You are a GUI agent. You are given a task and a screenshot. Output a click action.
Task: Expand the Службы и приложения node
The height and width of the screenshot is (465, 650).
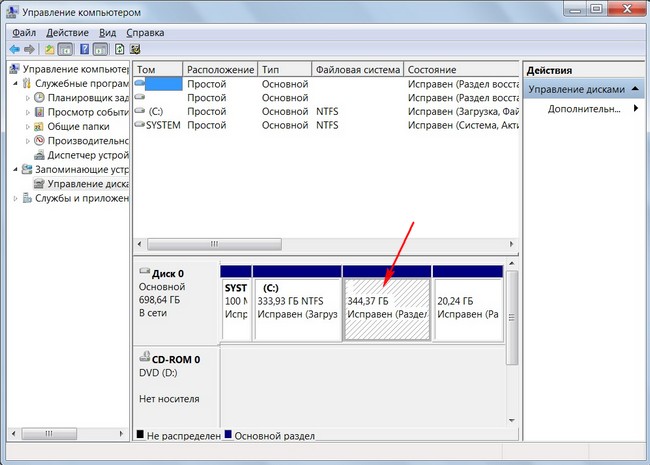(15, 199)
